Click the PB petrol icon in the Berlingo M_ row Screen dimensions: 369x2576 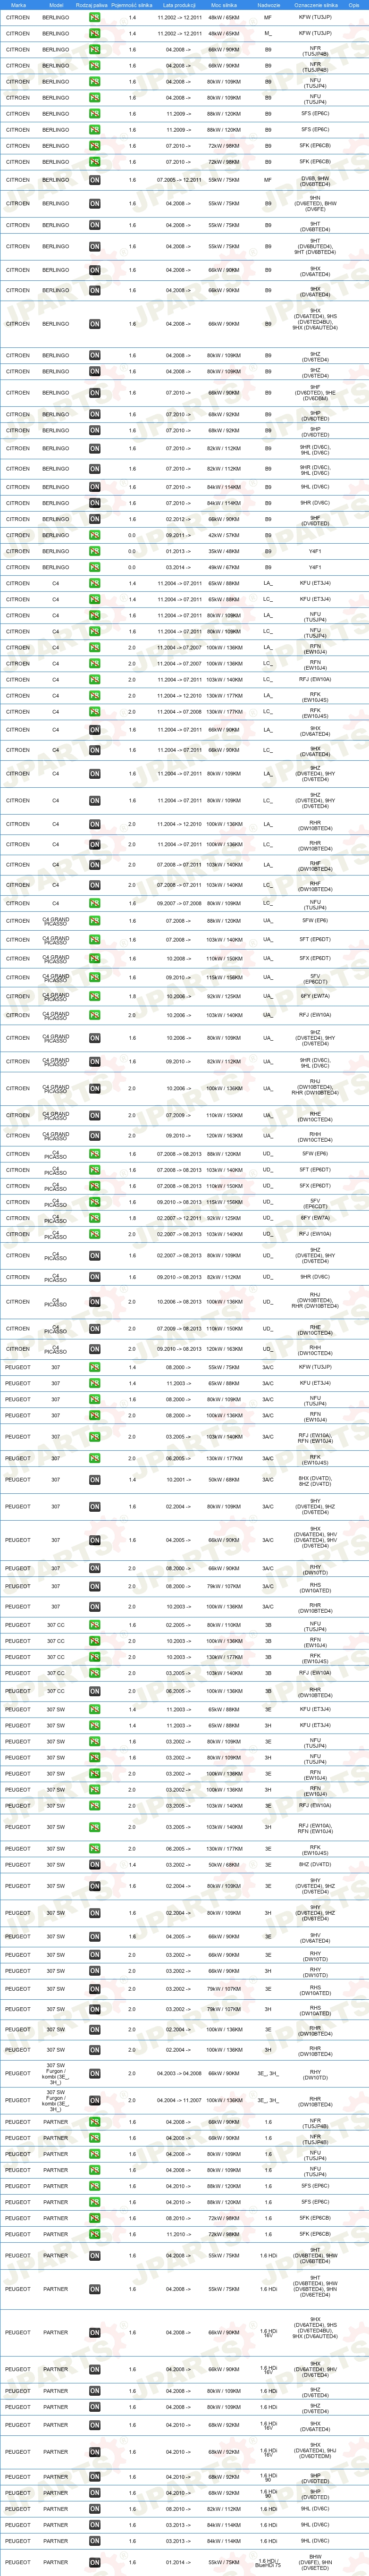tap(94, 33)
